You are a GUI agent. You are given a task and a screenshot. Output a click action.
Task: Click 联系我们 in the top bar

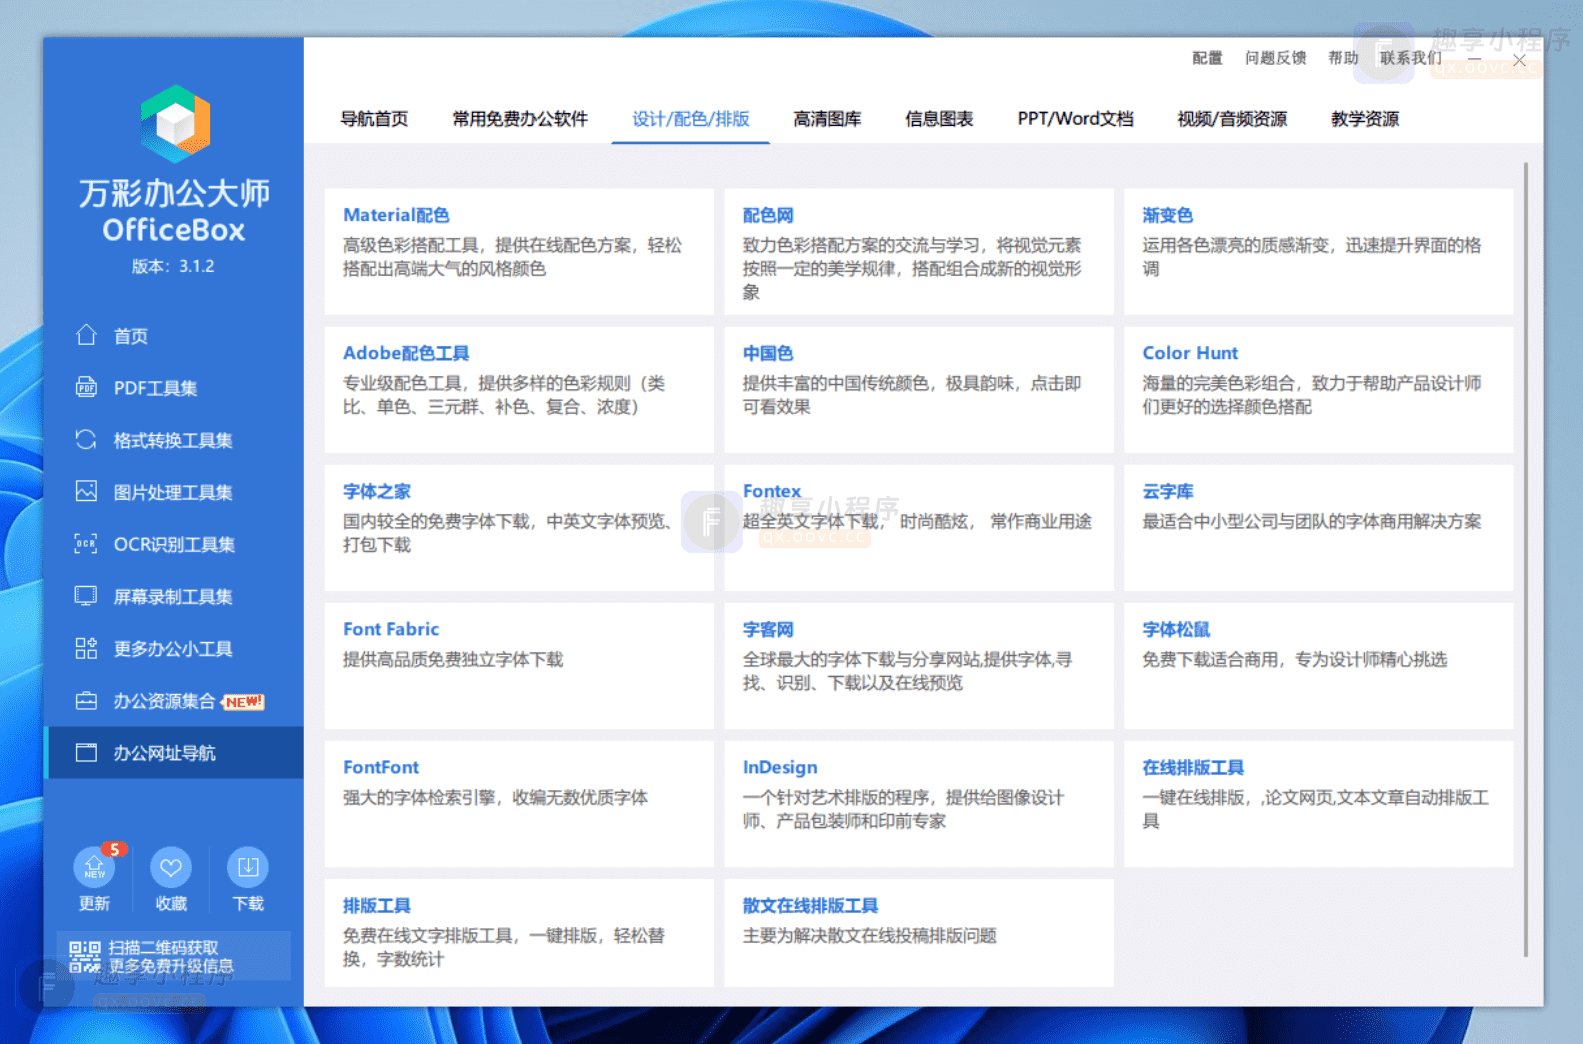pos(1411,58)
